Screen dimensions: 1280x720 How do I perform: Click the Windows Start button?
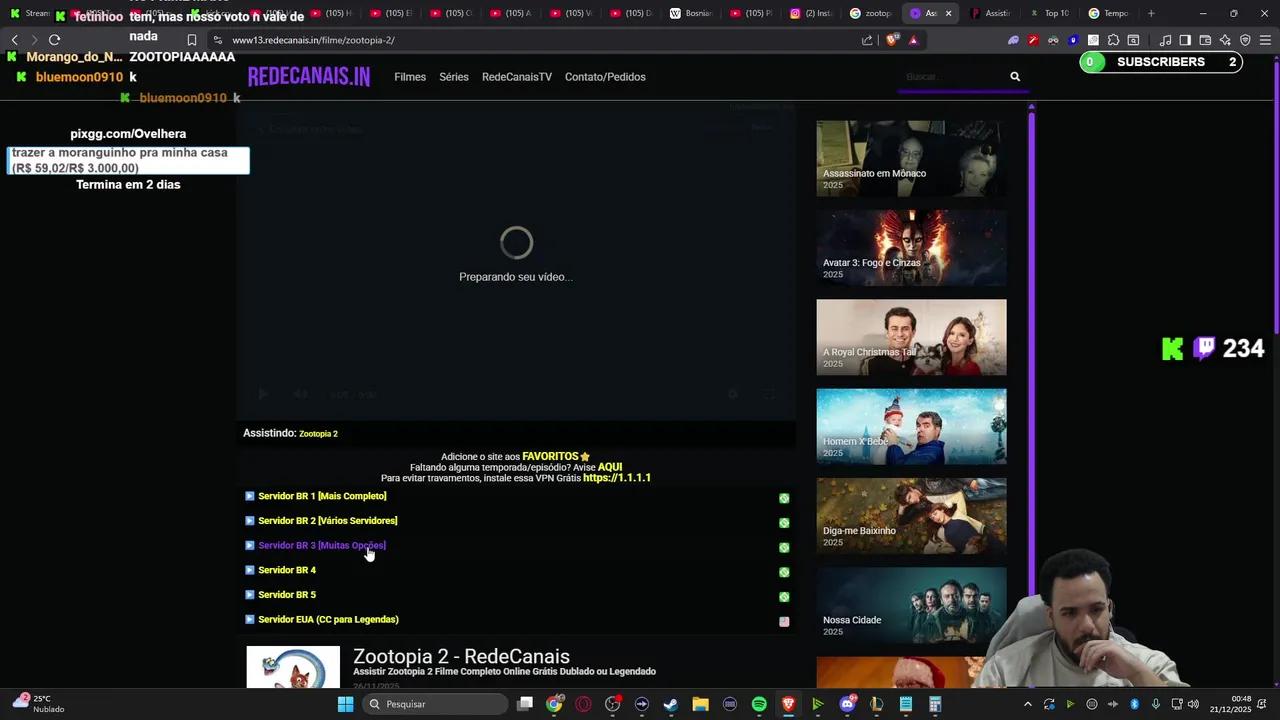tap(345, 704)
